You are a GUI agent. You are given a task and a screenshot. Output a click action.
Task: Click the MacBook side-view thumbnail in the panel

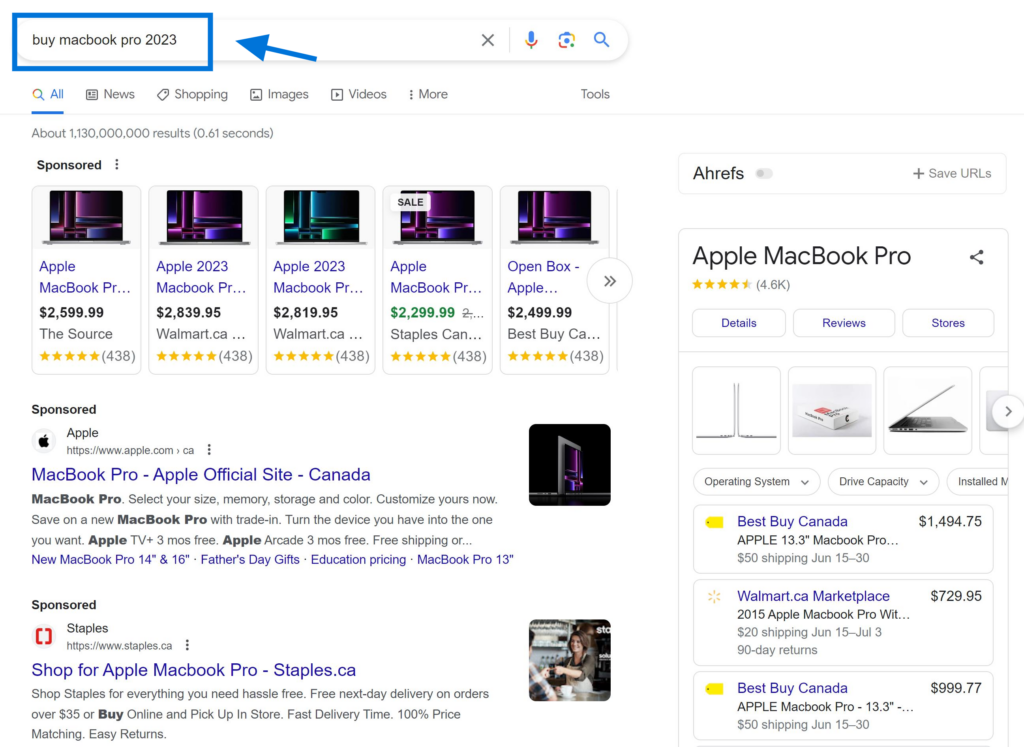pos(927,410)
